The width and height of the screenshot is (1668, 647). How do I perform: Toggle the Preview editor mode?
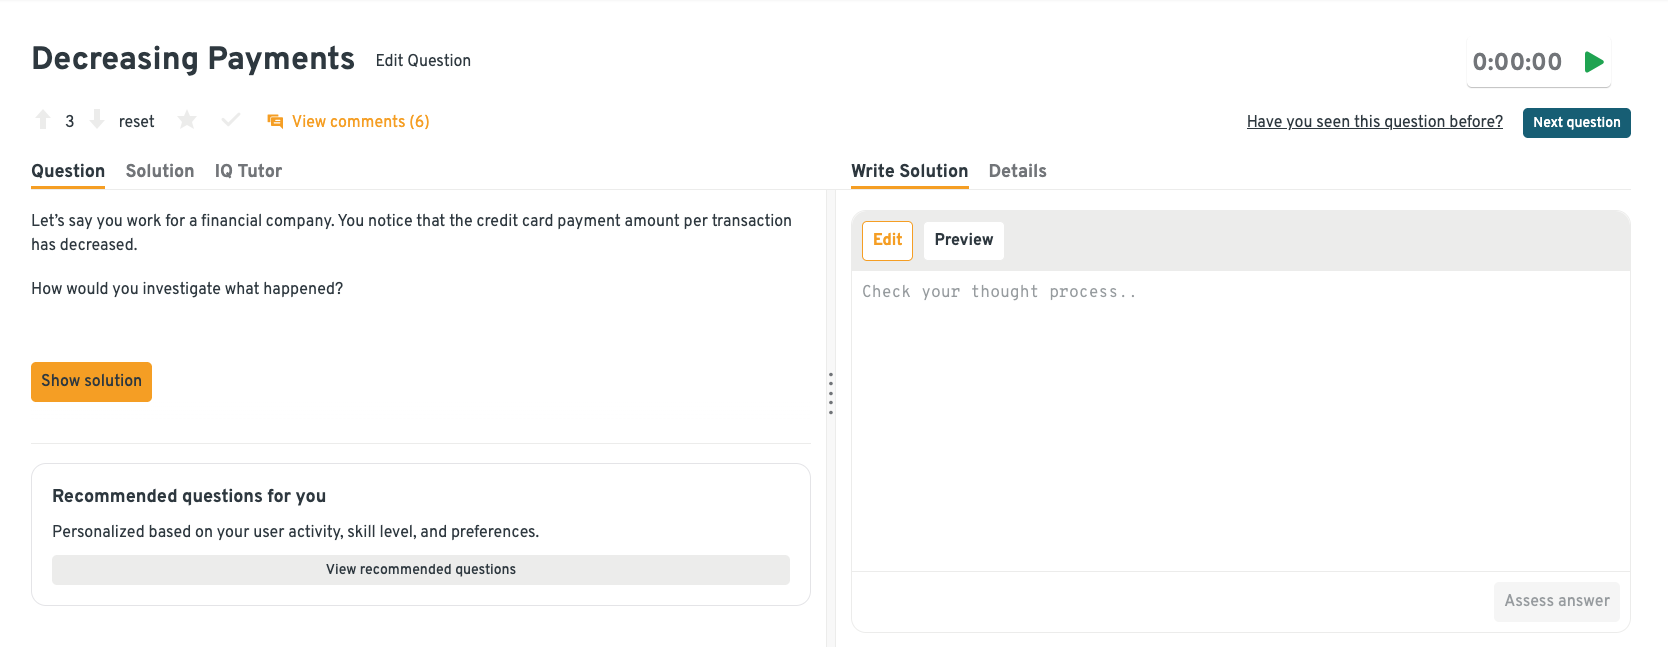(x=963, y=240)
